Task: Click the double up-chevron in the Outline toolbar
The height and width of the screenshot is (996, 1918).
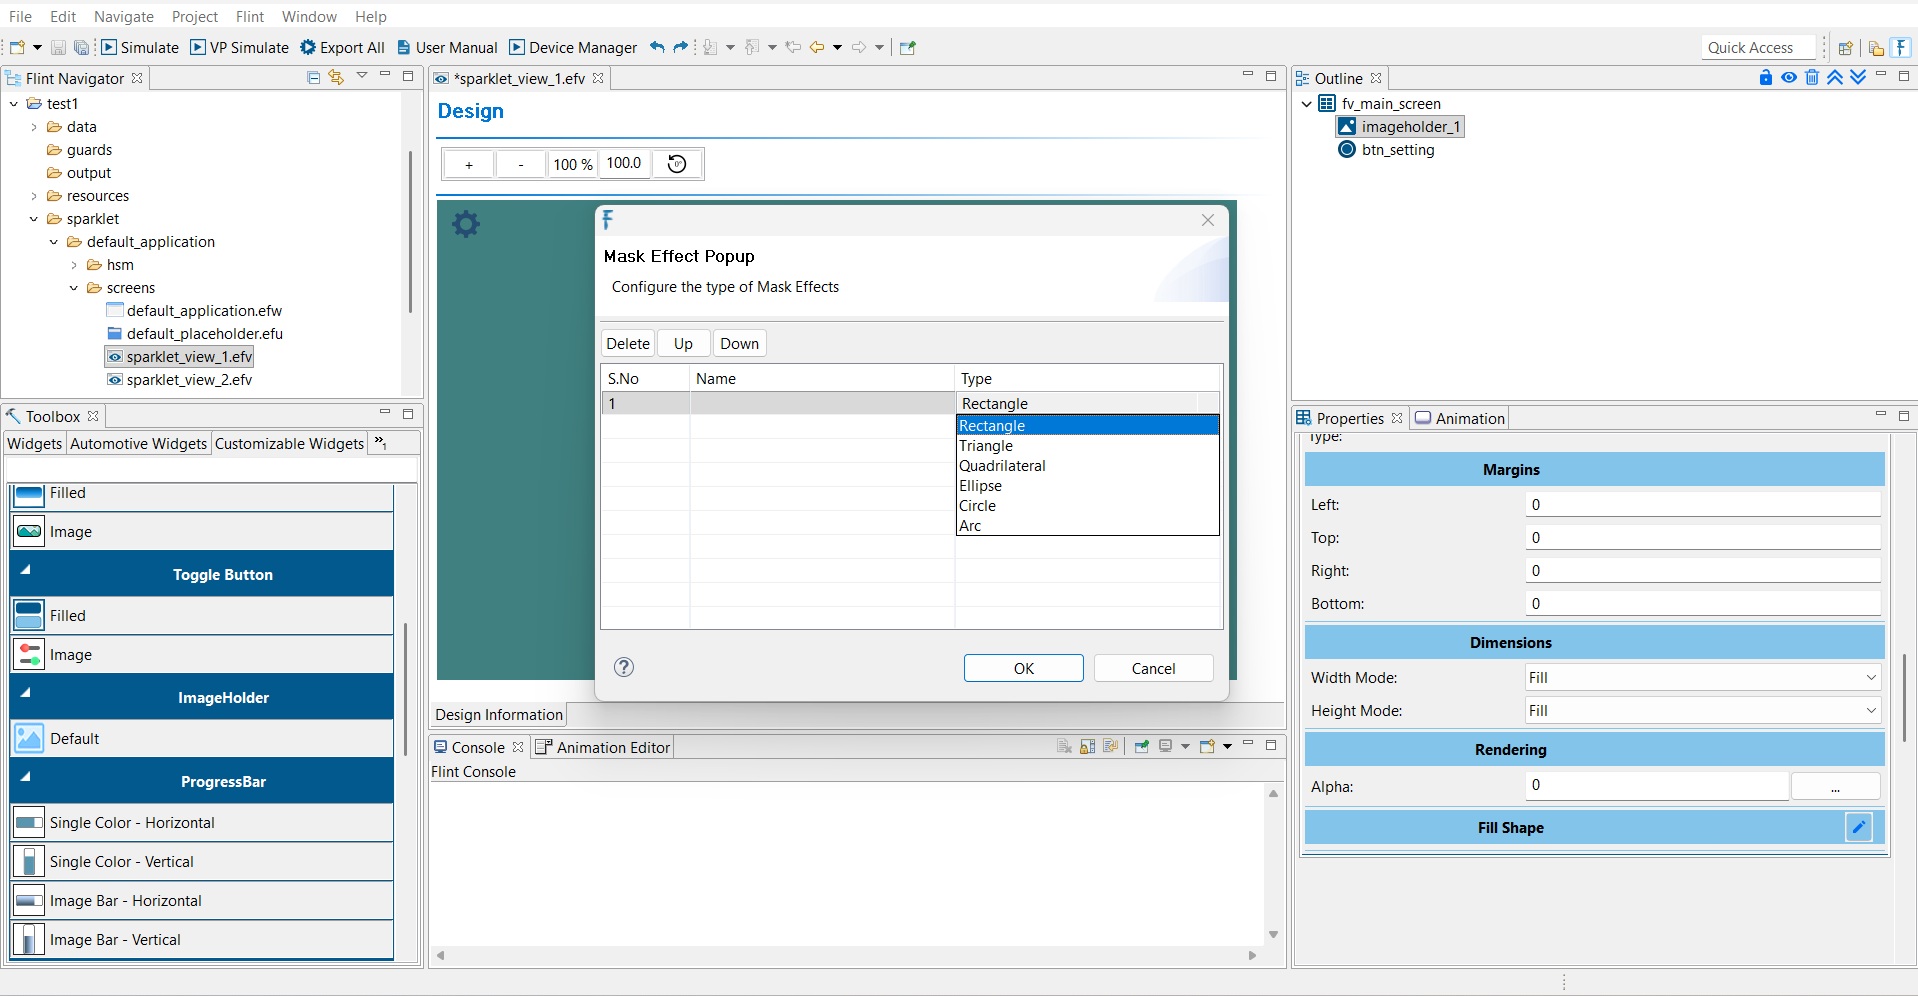Action: (x=1835, y=78)
